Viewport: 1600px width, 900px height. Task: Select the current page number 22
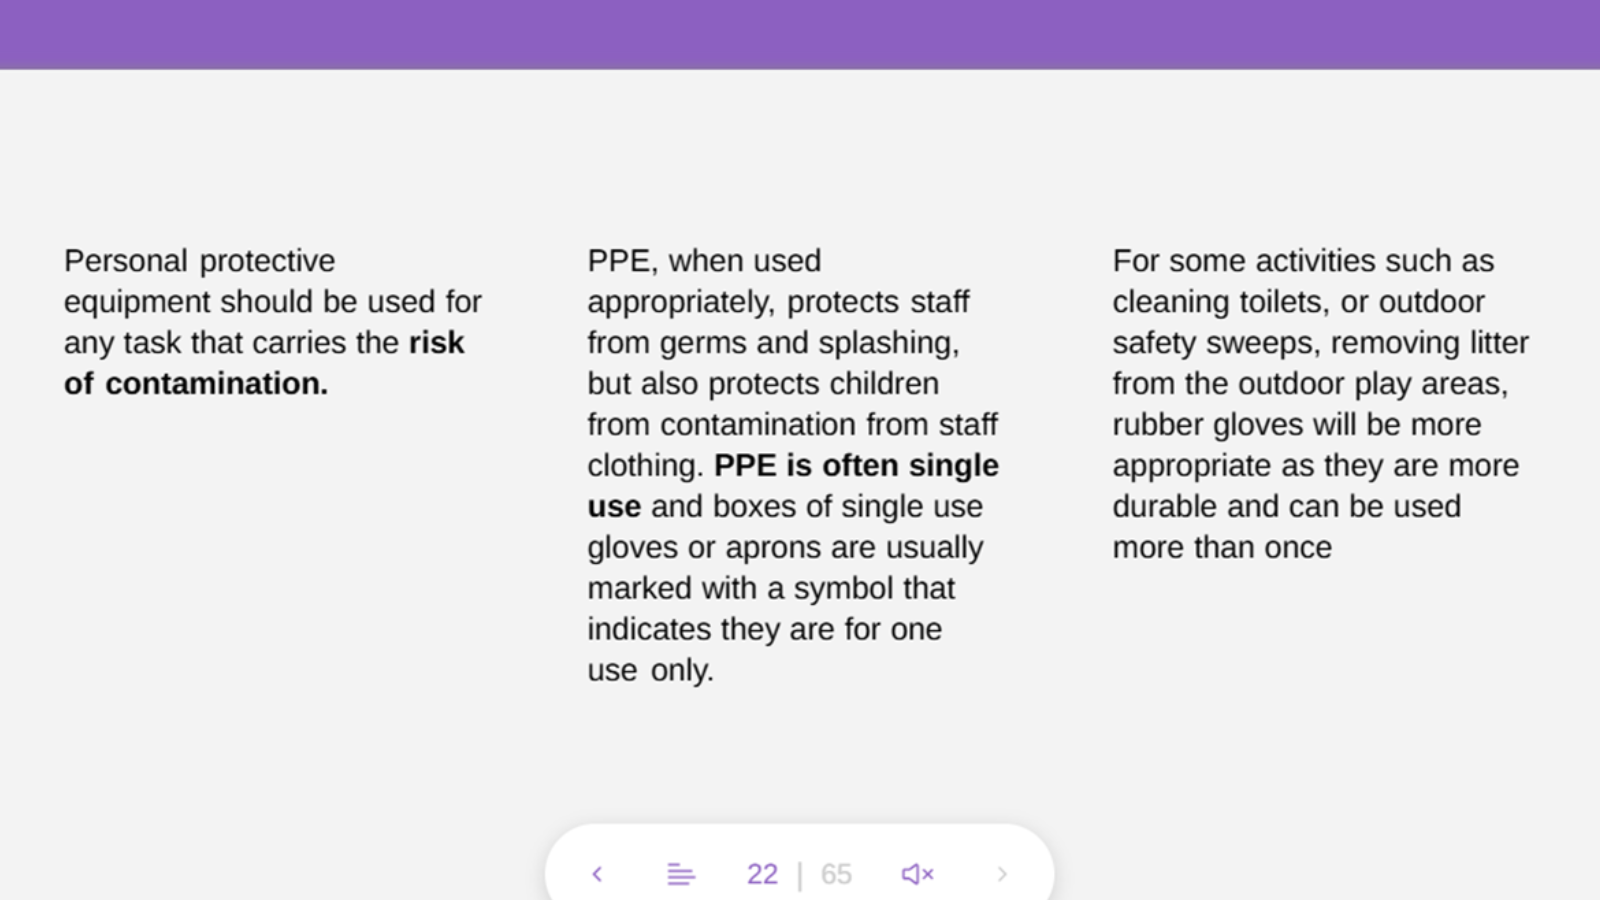coord(762,874)
